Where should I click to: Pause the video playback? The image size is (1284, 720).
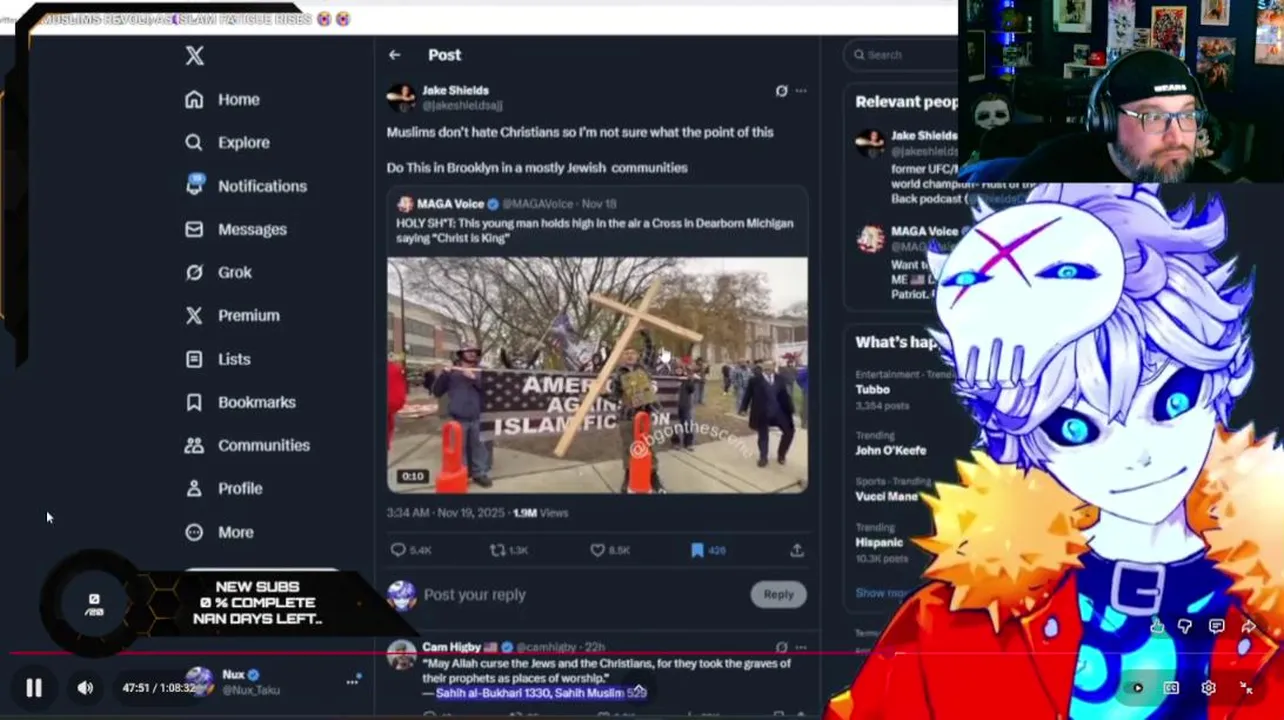point(34,688)
